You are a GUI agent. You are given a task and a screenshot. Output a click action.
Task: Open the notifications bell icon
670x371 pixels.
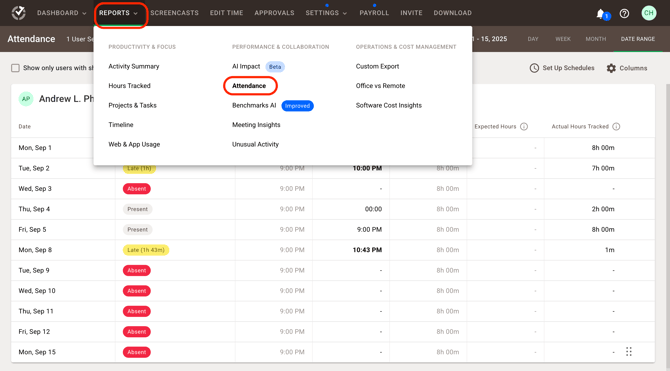pos(601,13)
